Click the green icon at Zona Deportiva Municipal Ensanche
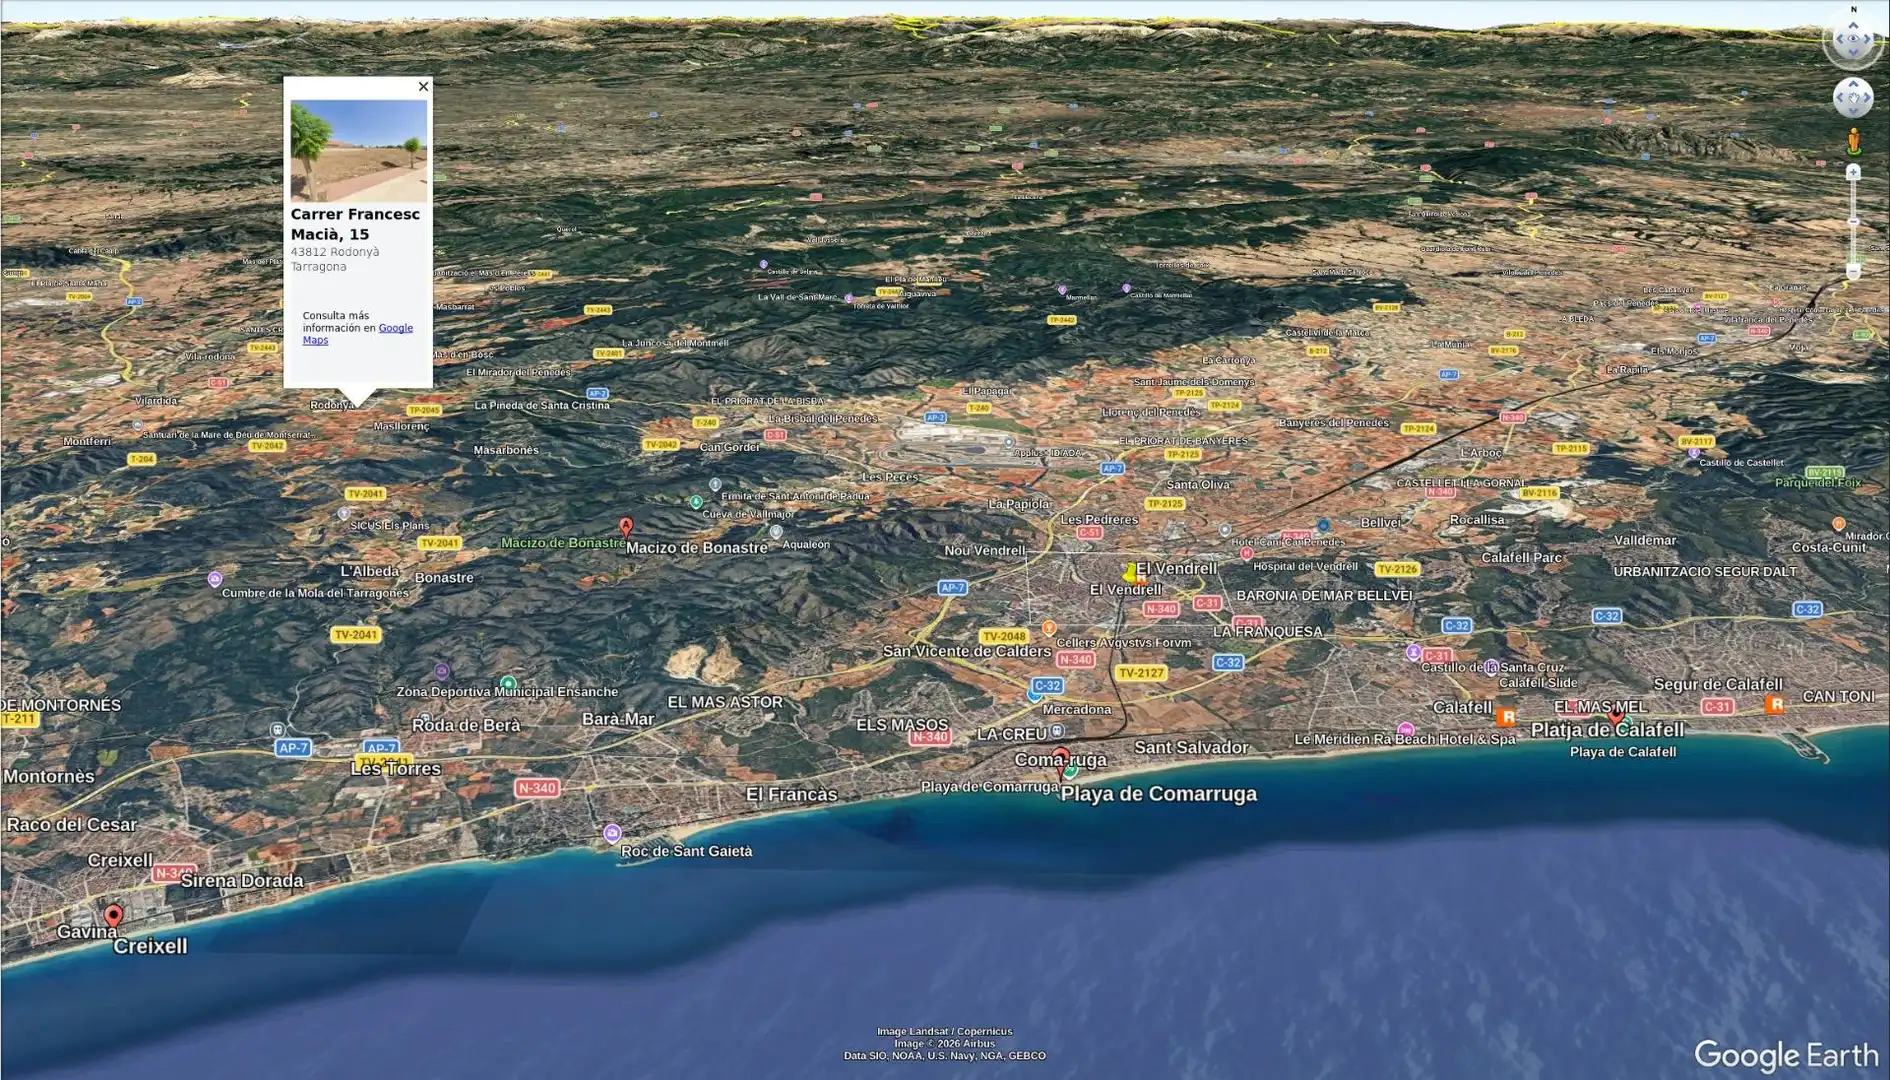This screenshot has width=1890, height=1080. coord(508,683)
